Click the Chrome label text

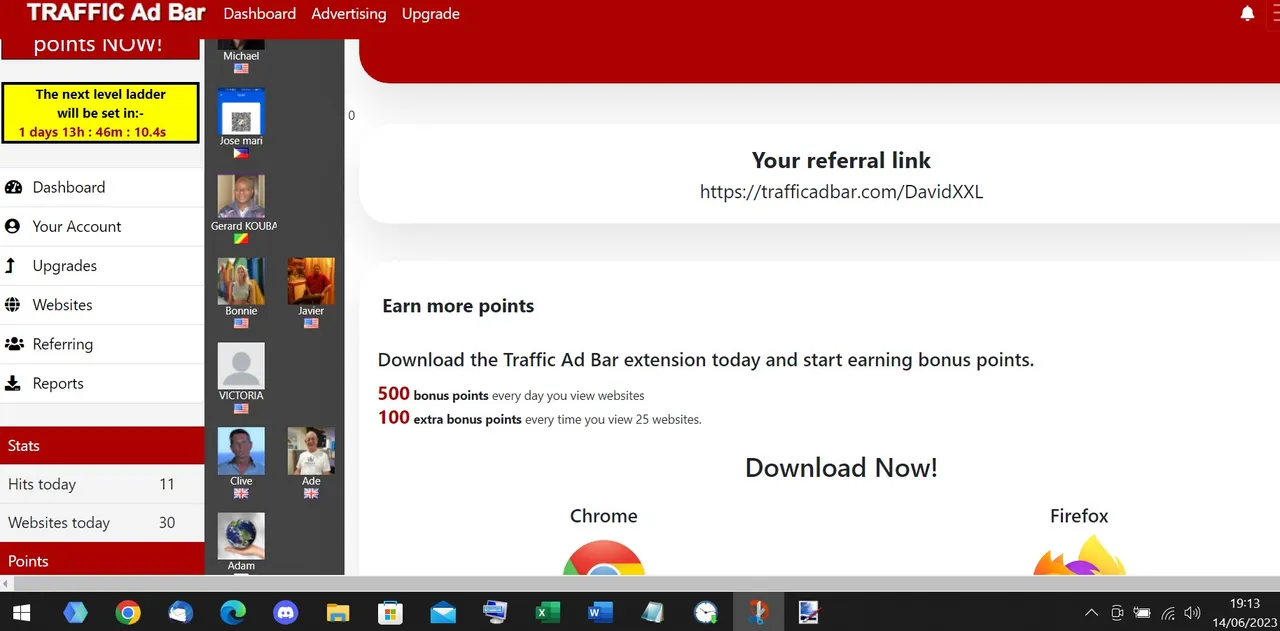pos(604,516)
